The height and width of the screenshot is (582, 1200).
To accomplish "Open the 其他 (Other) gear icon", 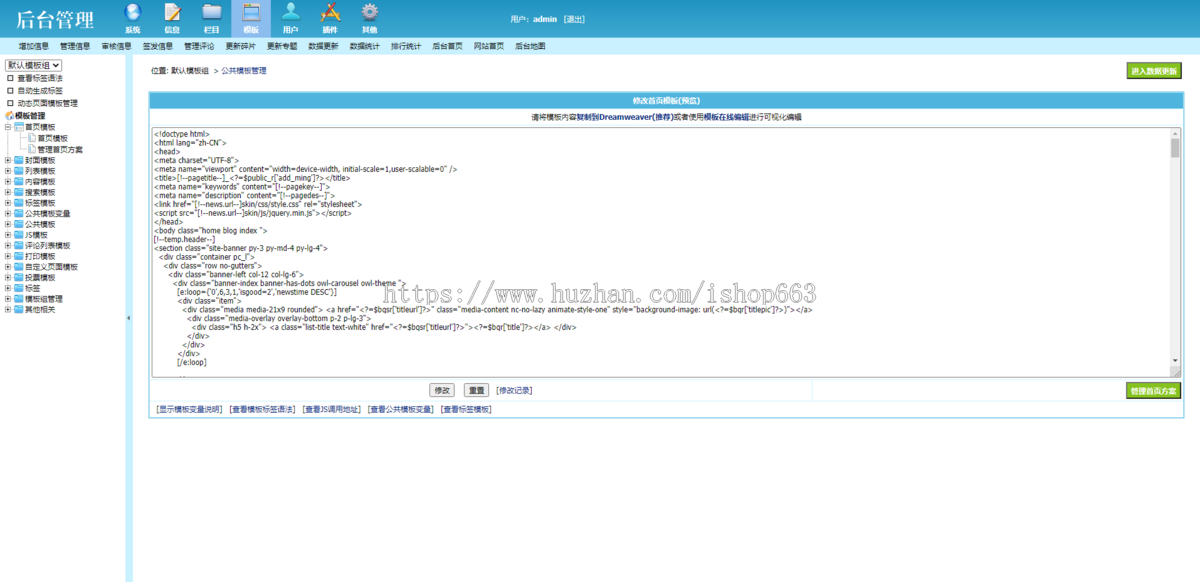I will point(369,14).
